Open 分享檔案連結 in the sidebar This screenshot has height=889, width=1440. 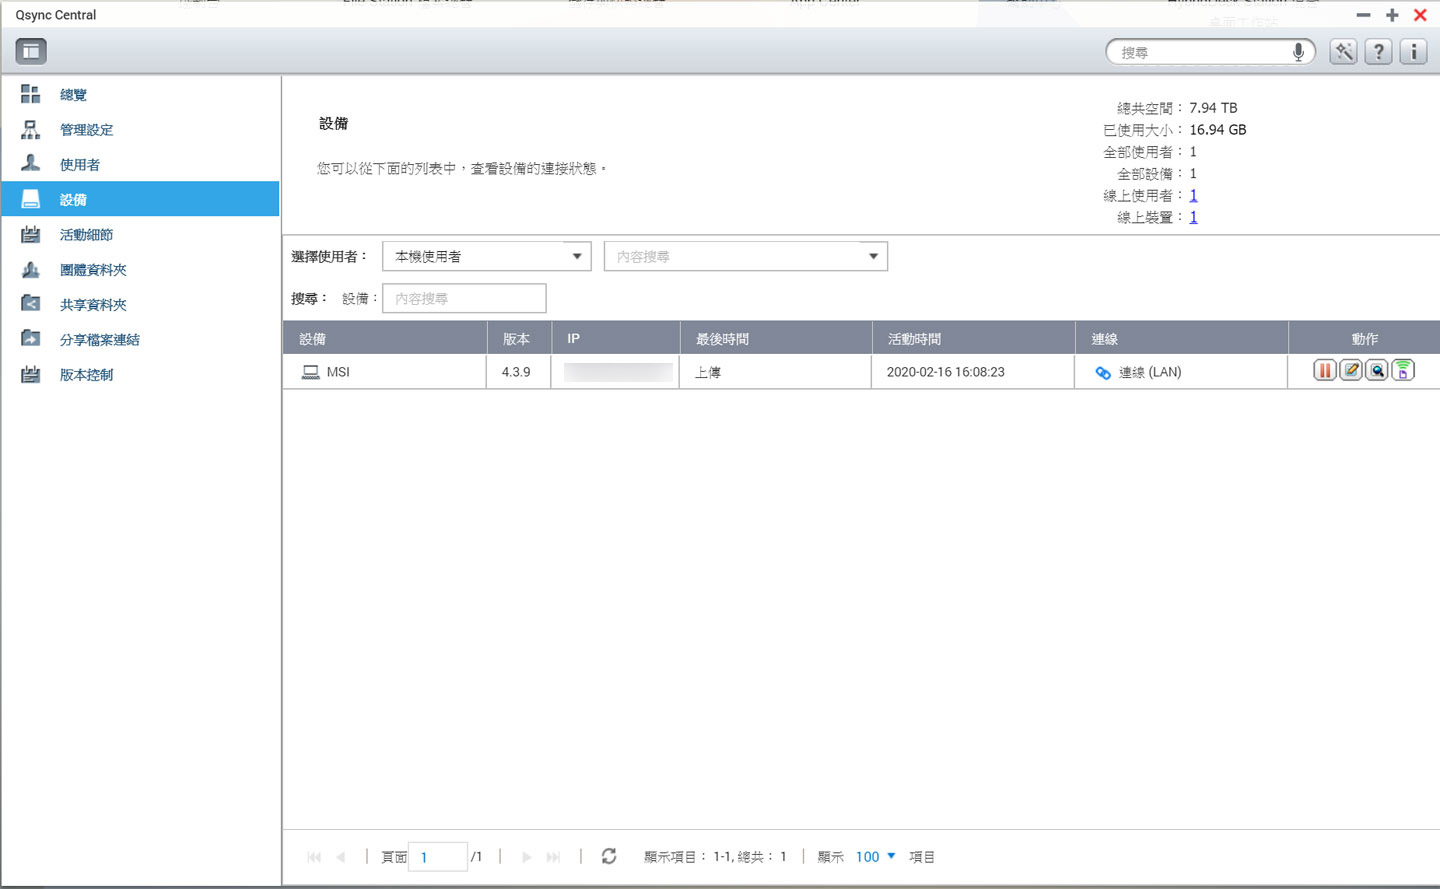(140, 339)
